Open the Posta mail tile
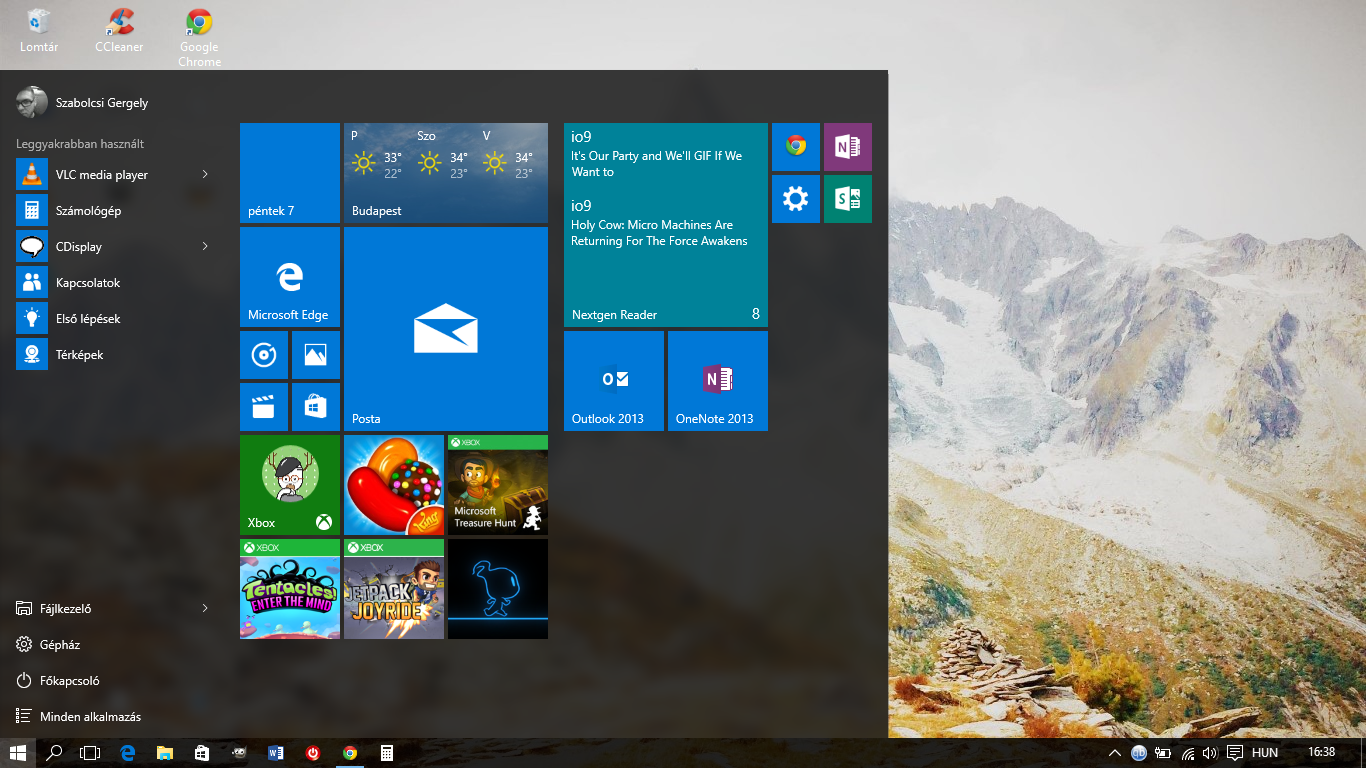Image resolution: width=1366 pixels, height=768 pixels. (446, 329)
